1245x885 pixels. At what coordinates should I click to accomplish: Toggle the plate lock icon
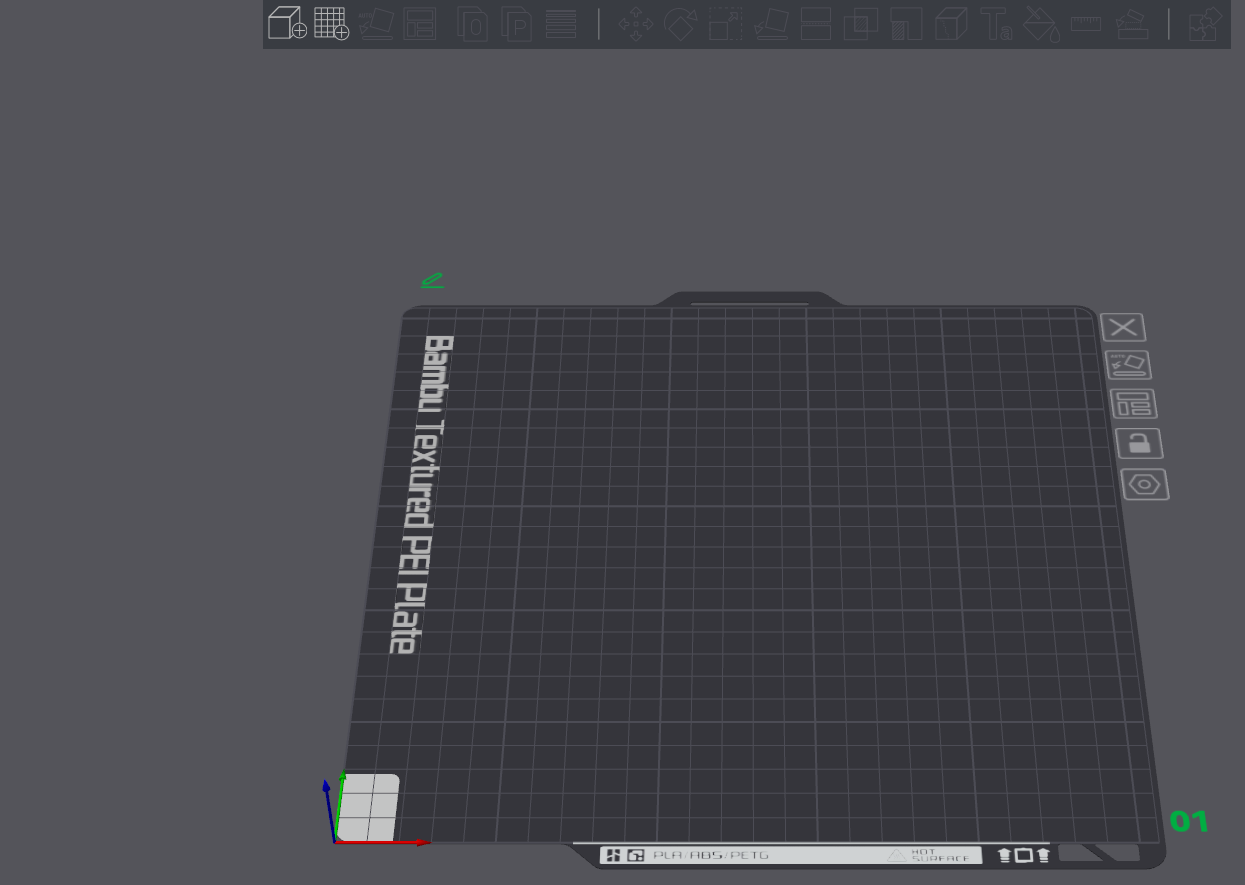pos(1139,444)
